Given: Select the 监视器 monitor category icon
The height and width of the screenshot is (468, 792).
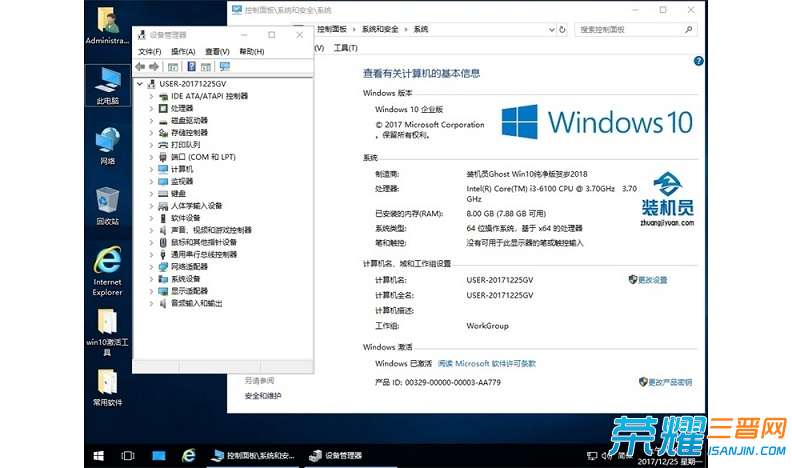Looking at the screenshot, I should [163, 181].
